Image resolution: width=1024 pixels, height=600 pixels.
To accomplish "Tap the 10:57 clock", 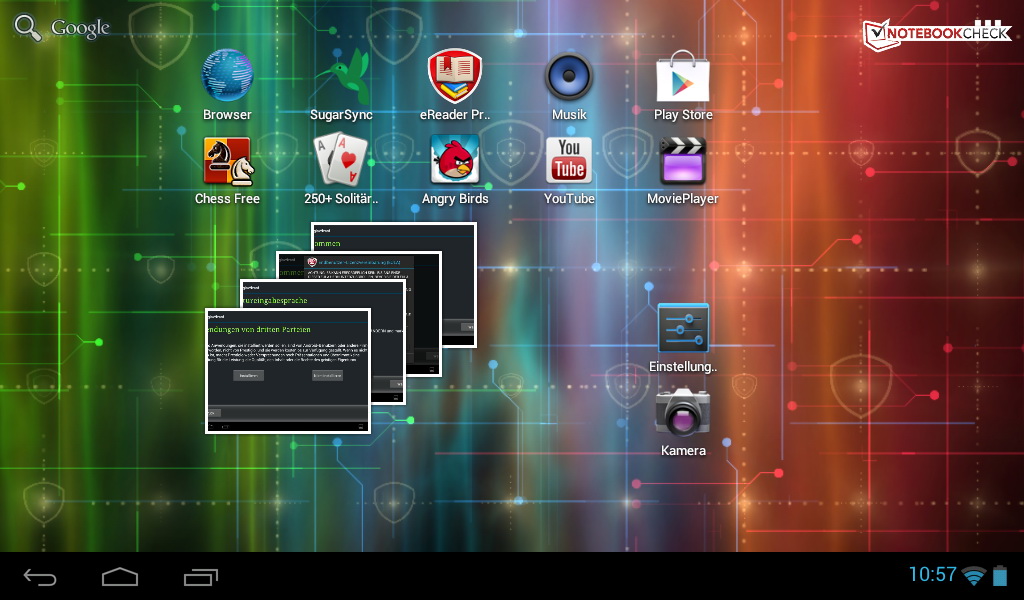I will pyautogui.click(x=933, y=575).
